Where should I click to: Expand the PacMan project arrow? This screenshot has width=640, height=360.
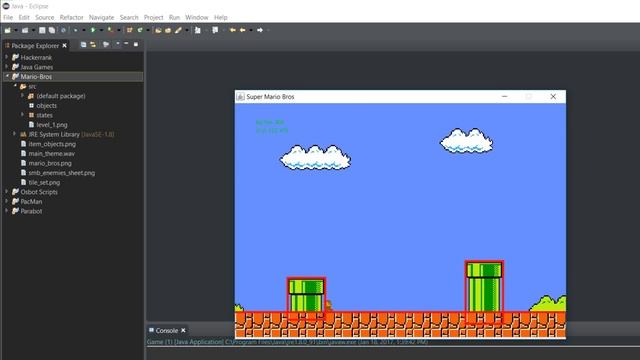pyautogui.click(x=7, y=201)
